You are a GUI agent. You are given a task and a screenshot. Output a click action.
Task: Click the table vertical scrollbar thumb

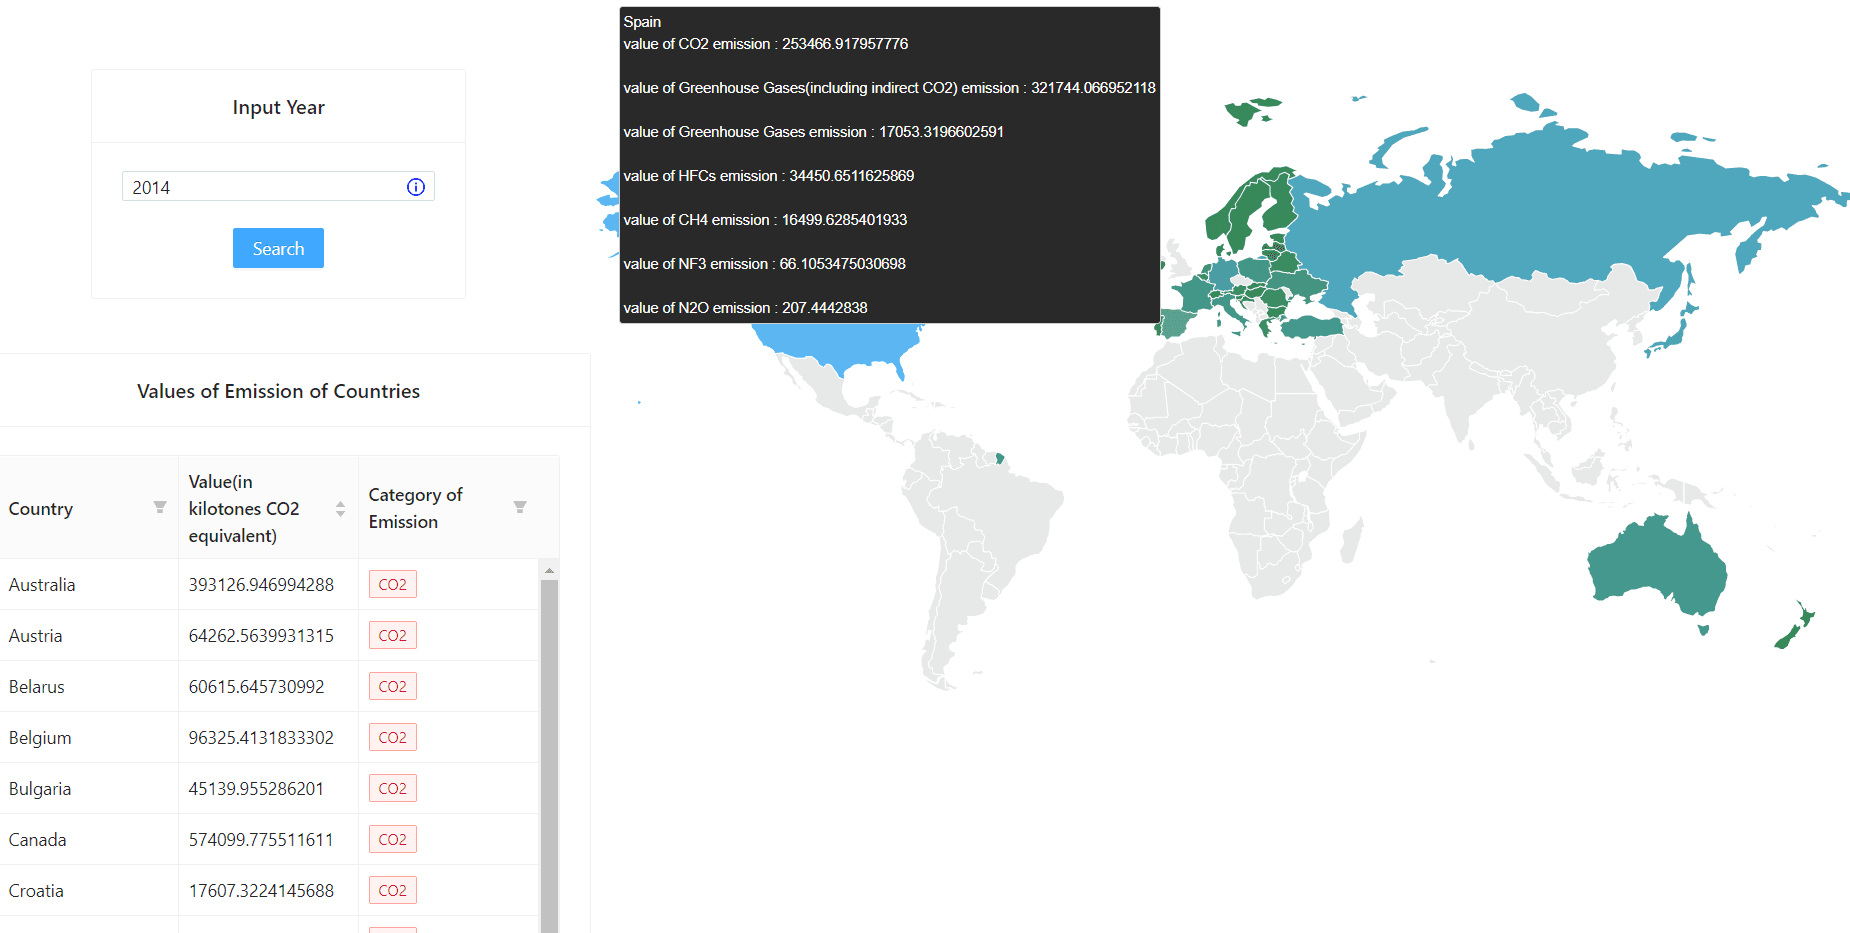(549, 755)
